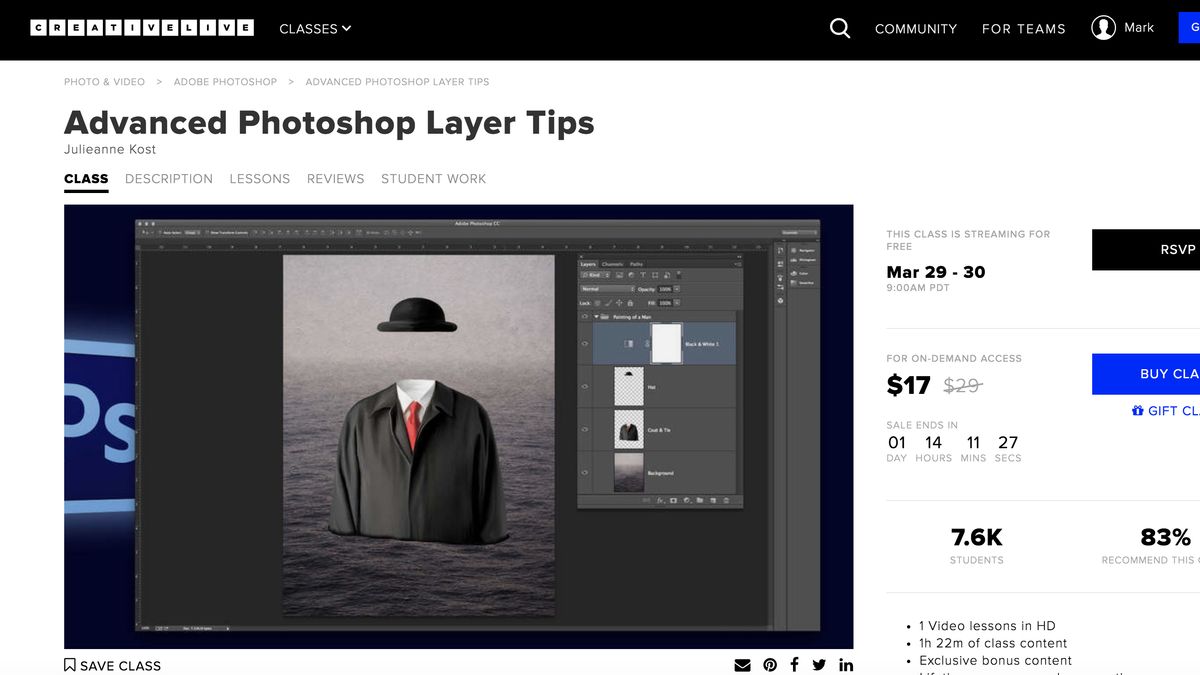Viewport: 1200px width, 675px height.
Task: Switch to the Channels tab in Photoshop
Action: (x=612, y=264)
